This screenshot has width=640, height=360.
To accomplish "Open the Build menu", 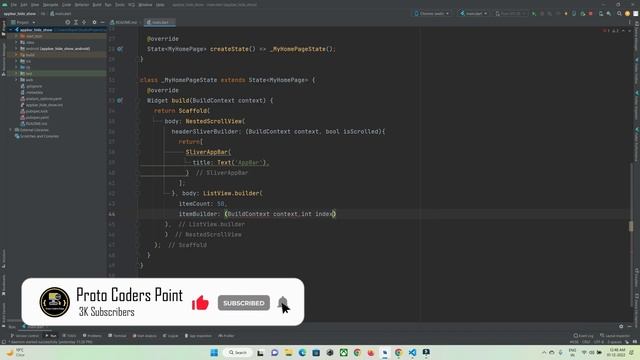I will 97,5.
